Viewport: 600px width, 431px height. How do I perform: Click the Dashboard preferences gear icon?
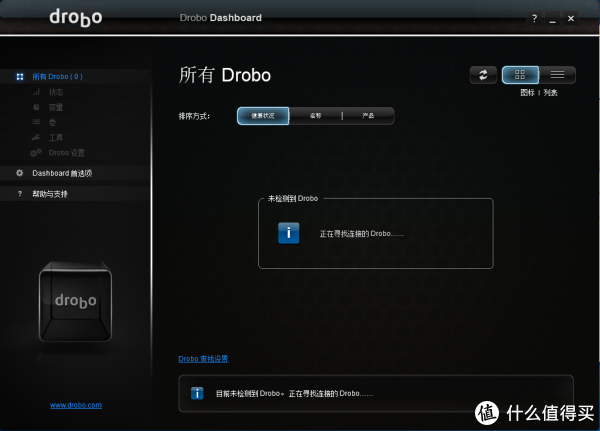coord(20,173)
